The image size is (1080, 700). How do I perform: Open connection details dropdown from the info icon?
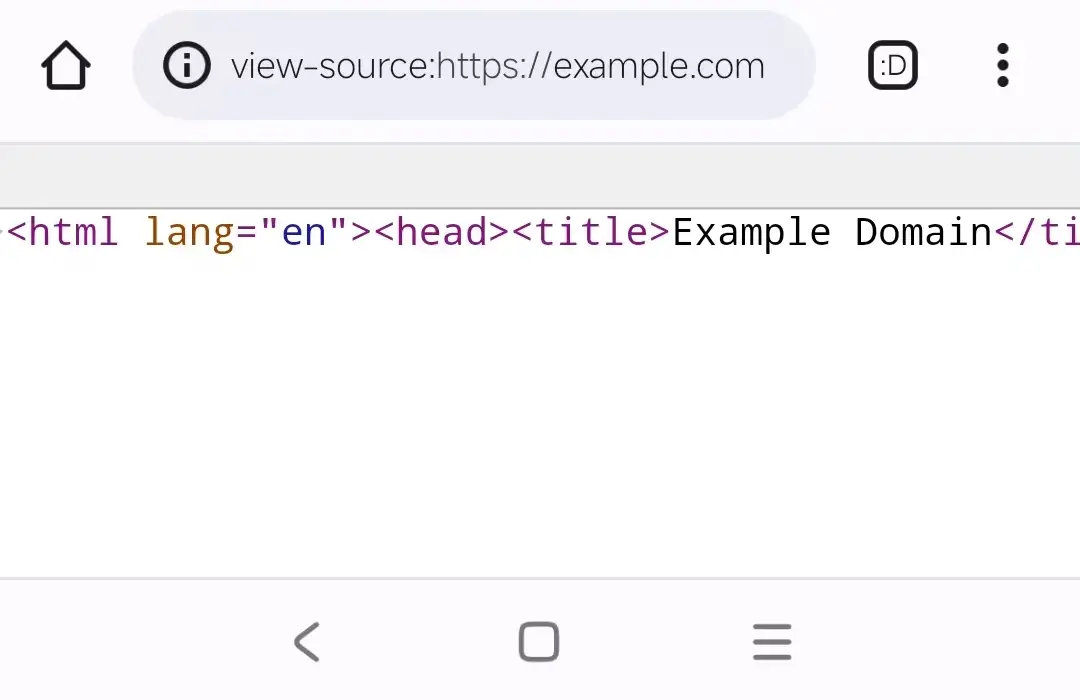point(187,67)
